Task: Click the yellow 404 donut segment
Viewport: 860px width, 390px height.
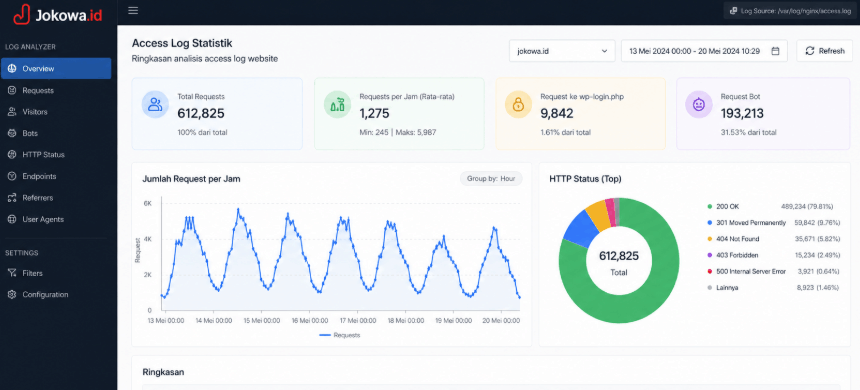Action: coord(598,214)
